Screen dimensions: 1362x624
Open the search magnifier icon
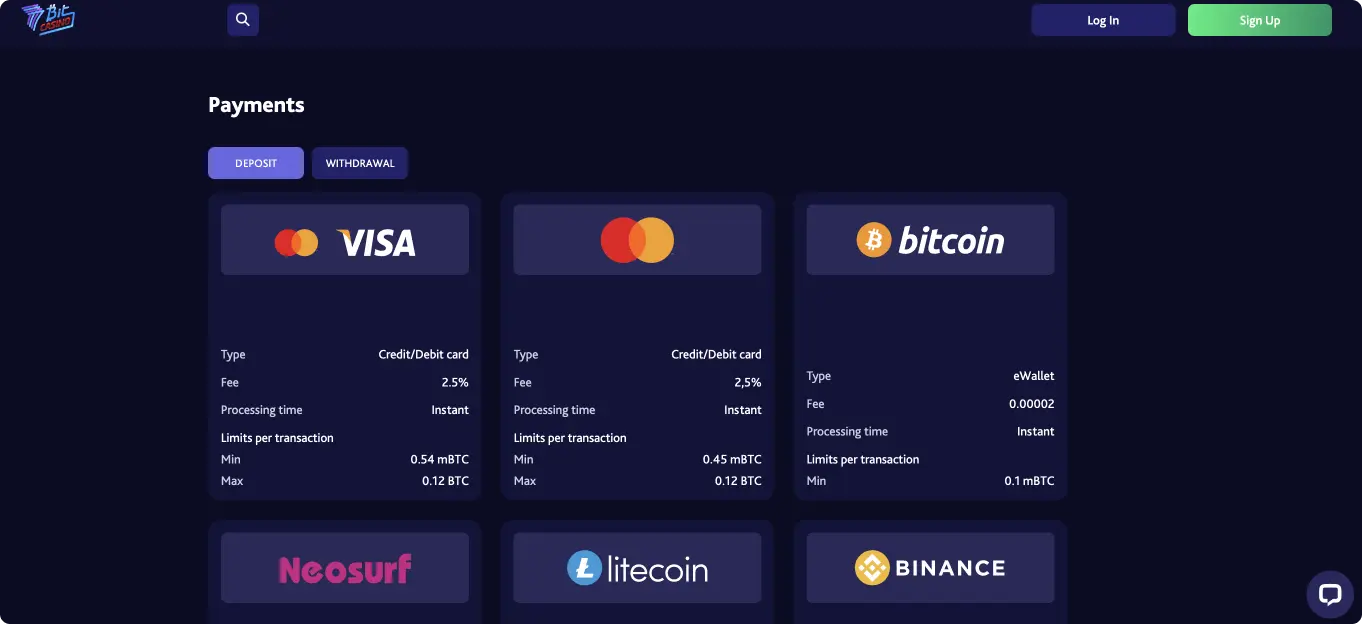tap(243, 20)
